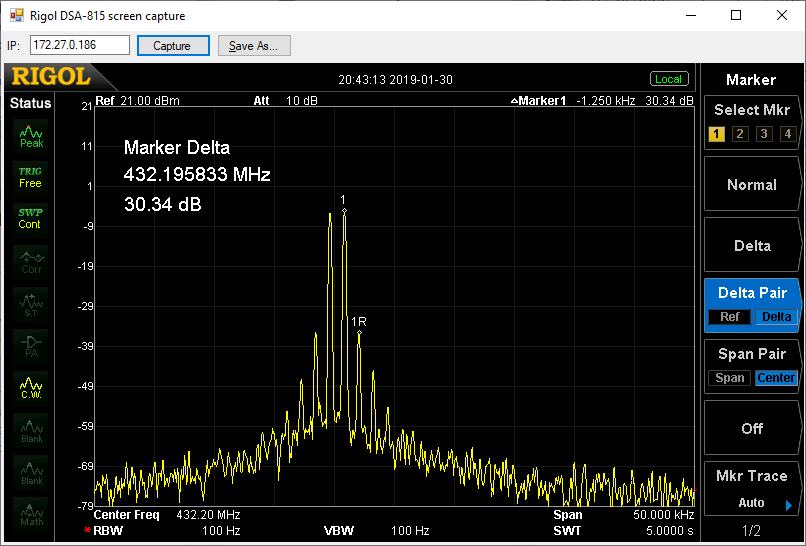Open the Mkr Trace Auto submenu arrow
Screen dimensions: 806x546
coord(789,505)
